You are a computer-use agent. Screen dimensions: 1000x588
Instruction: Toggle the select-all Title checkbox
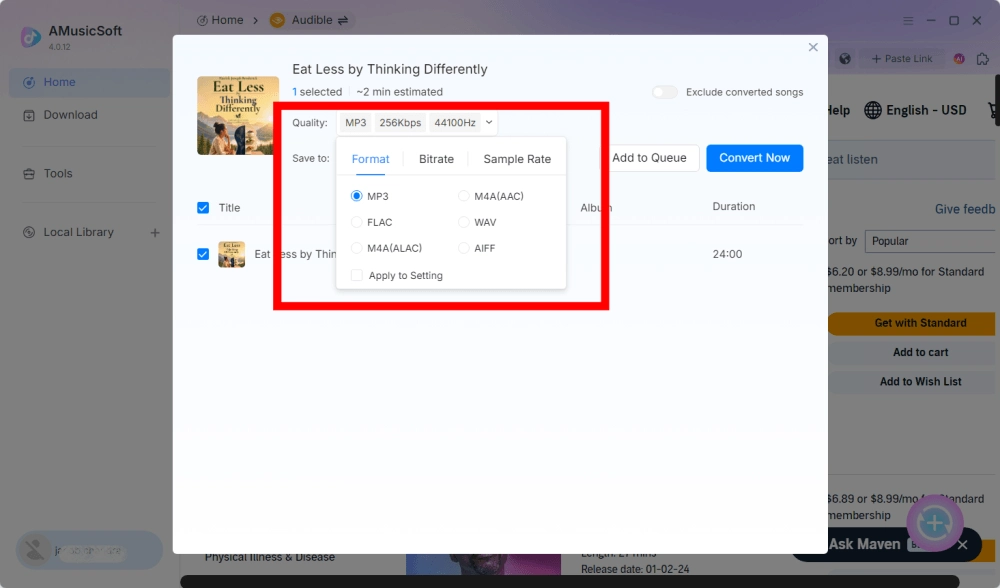pyautogui.click(x=203, y=208)
